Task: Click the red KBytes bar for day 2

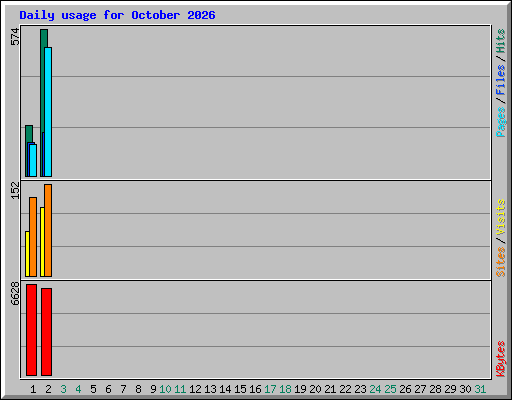Action: point(46,332)
